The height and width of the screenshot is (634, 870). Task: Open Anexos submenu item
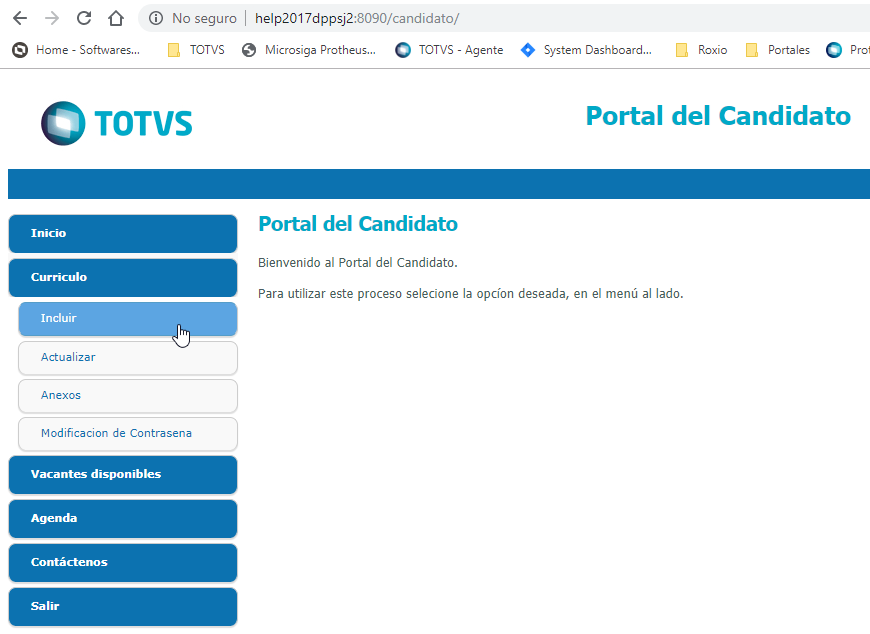[128, 396]
